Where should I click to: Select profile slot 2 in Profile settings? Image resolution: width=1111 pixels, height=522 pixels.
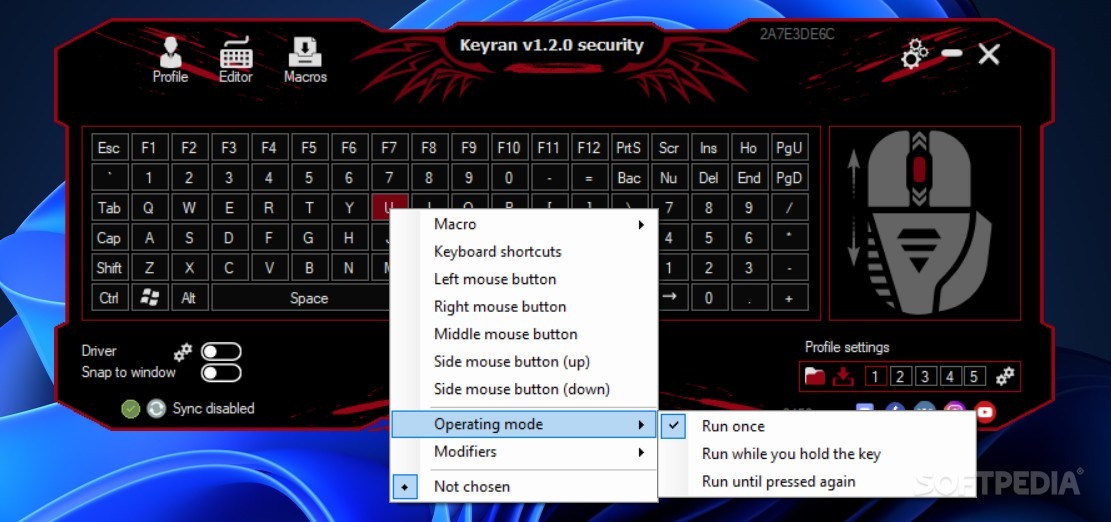tap(900, 376)
